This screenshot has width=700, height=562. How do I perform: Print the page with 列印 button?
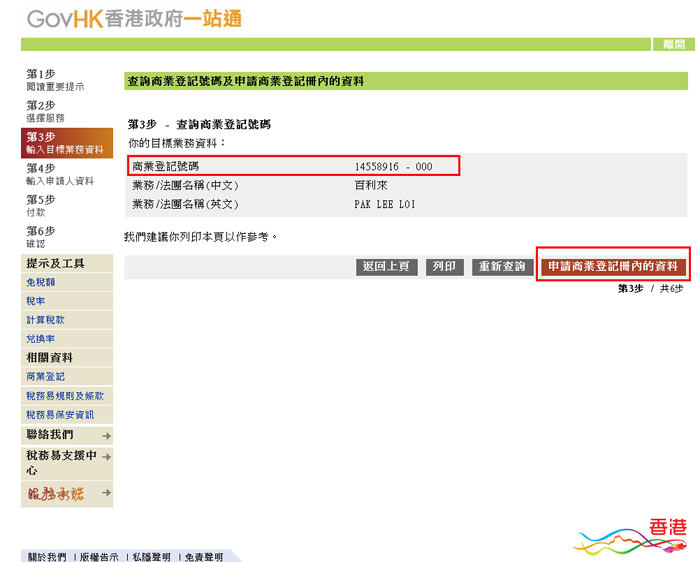(444, 267)
